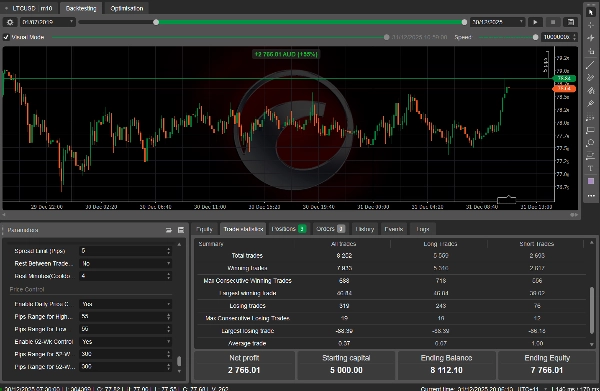Adjust Pips Range for Low stepper

(x=168, y=329)
